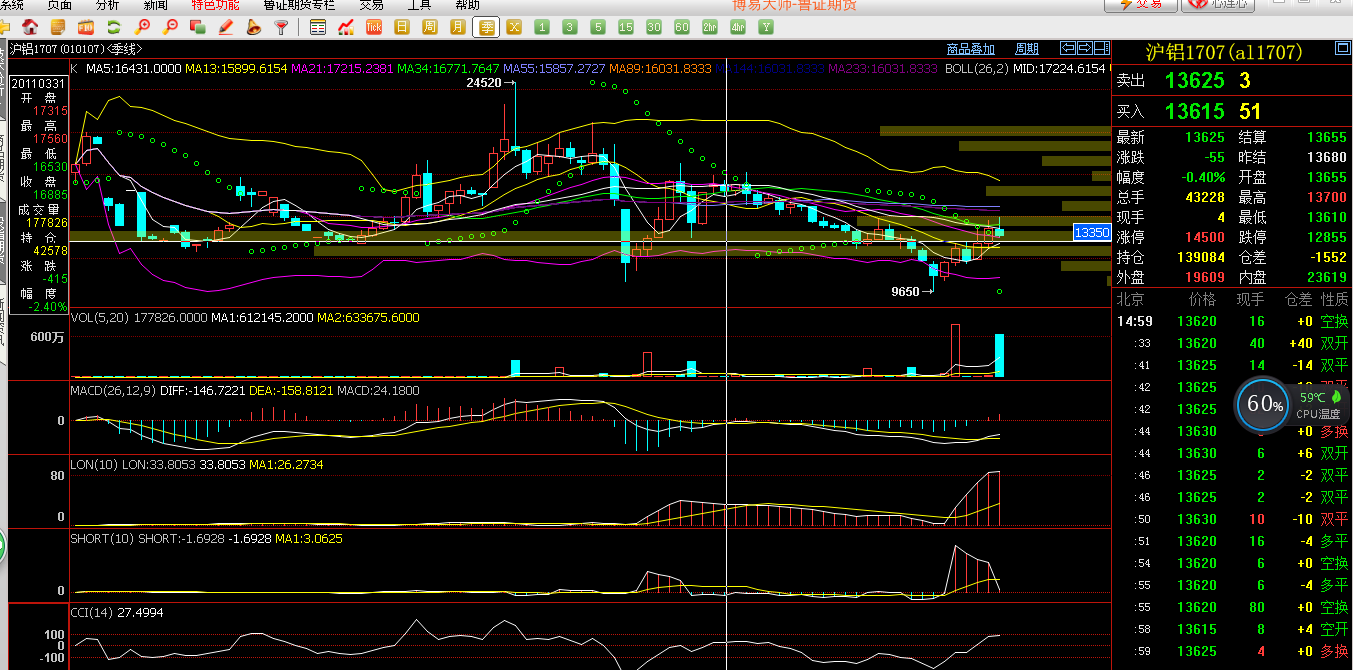Click the 14:59 tick row
The height and width of the screenshot is (670, 1353).
(x=1233, y=321)
